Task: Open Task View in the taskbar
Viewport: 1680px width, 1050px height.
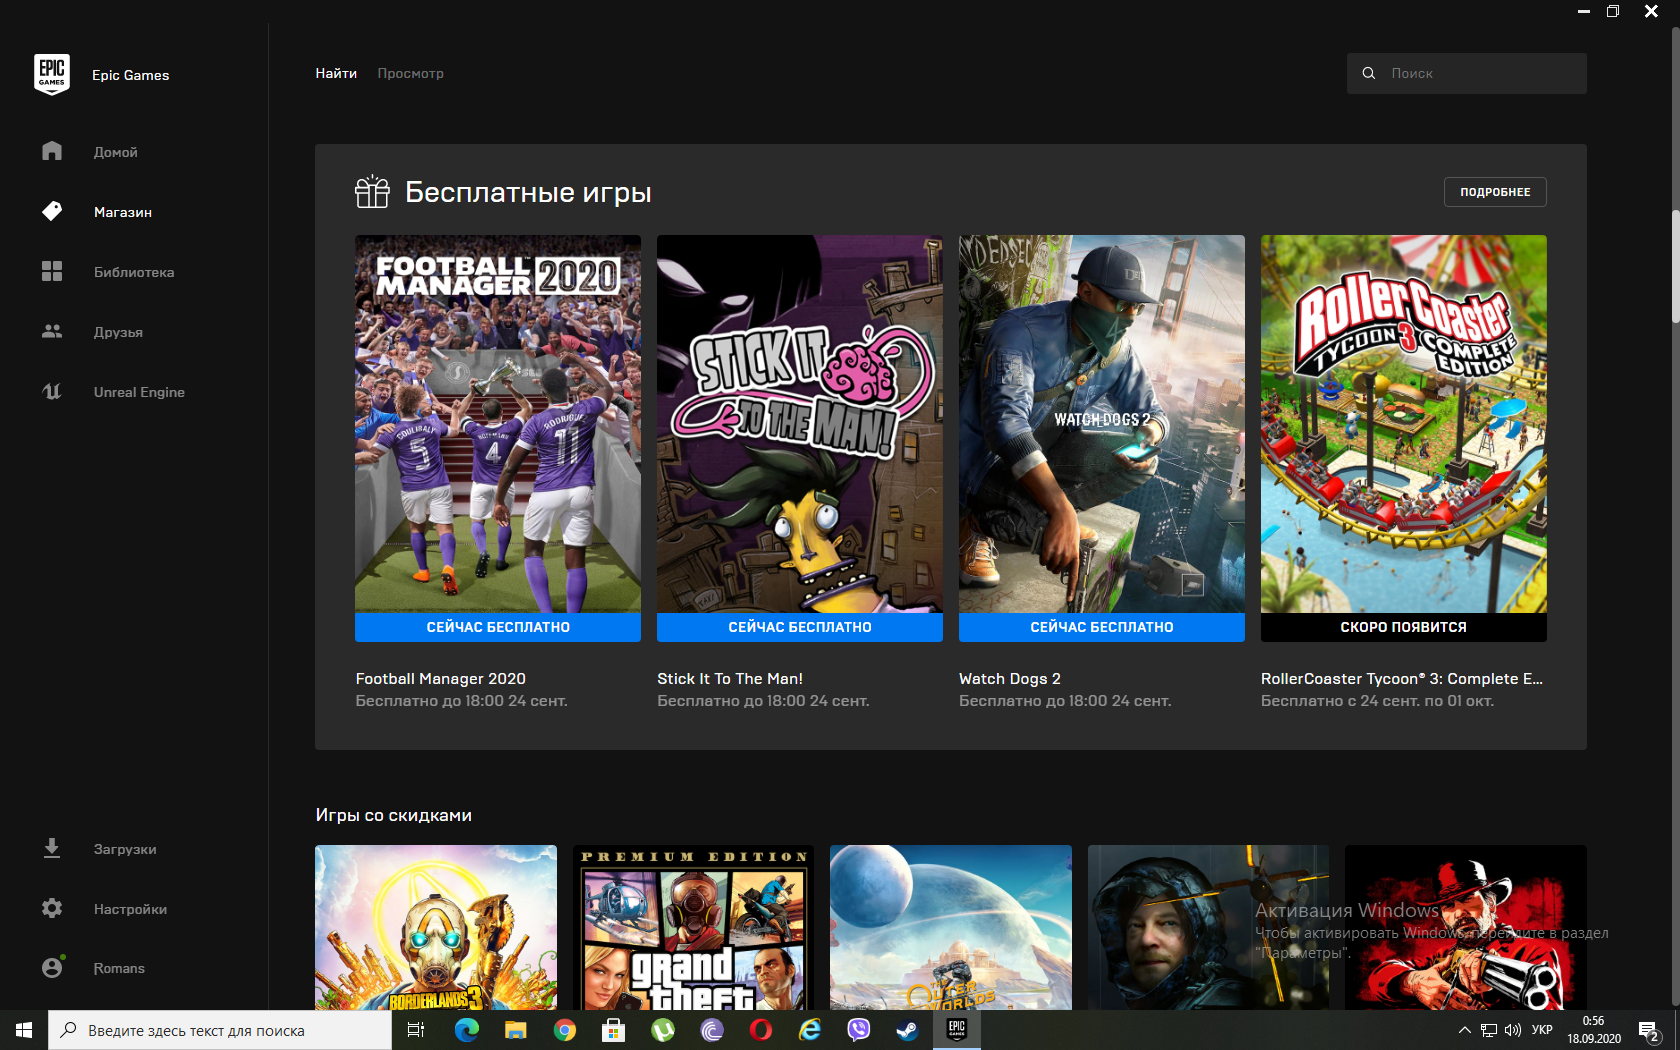Action: tap(416, 1030)
